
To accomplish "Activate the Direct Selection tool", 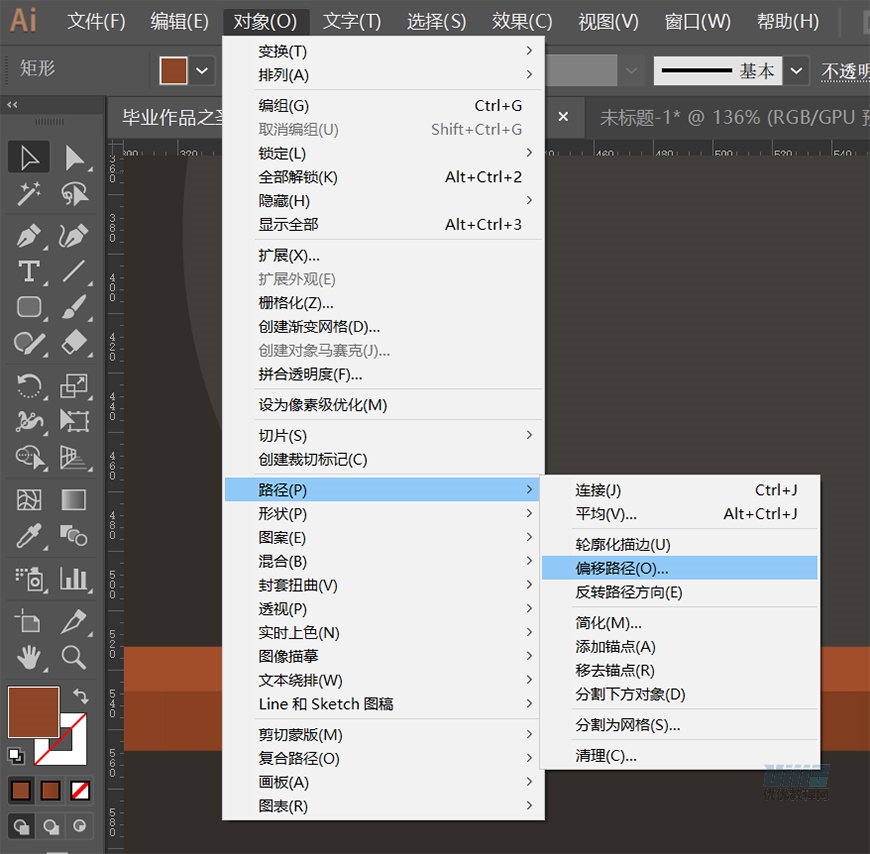I will pos(74,158).
